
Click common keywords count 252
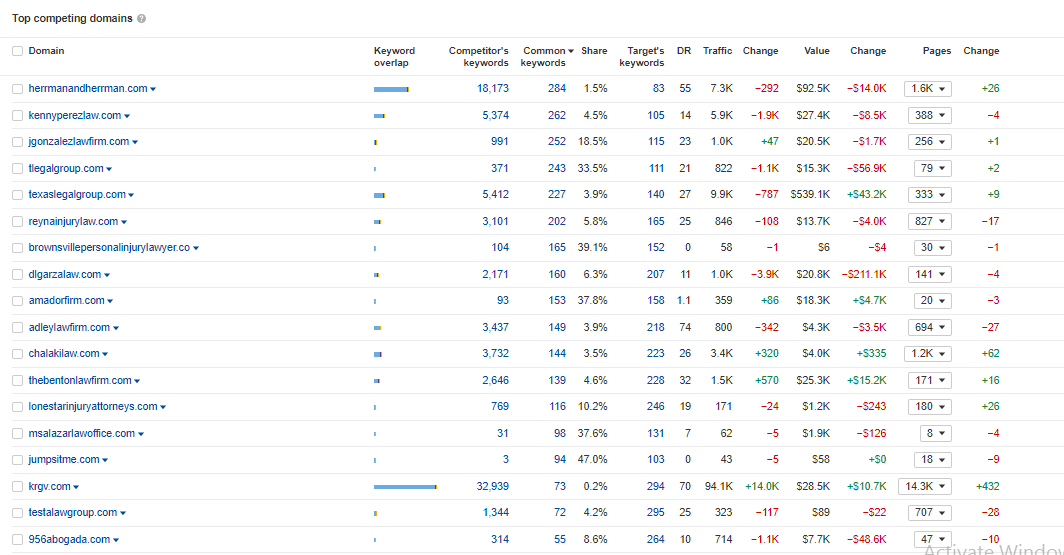point(557,141)
